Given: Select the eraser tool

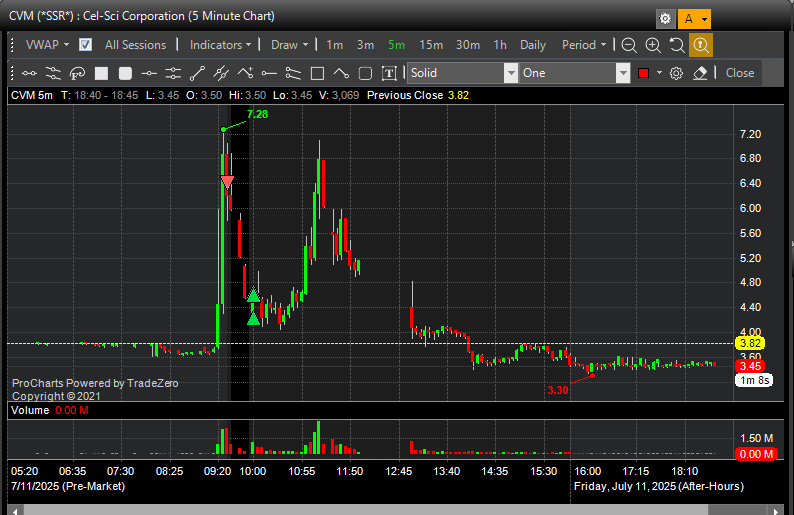Looking at the screenshot, I should click(700, 73).
